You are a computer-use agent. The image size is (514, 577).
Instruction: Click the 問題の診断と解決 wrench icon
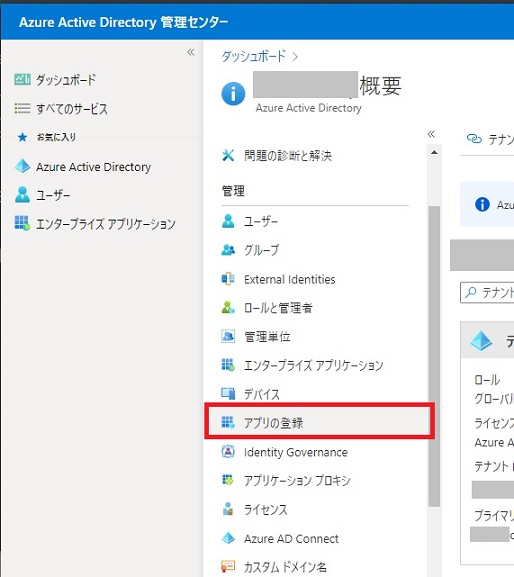tap(228, 155)
